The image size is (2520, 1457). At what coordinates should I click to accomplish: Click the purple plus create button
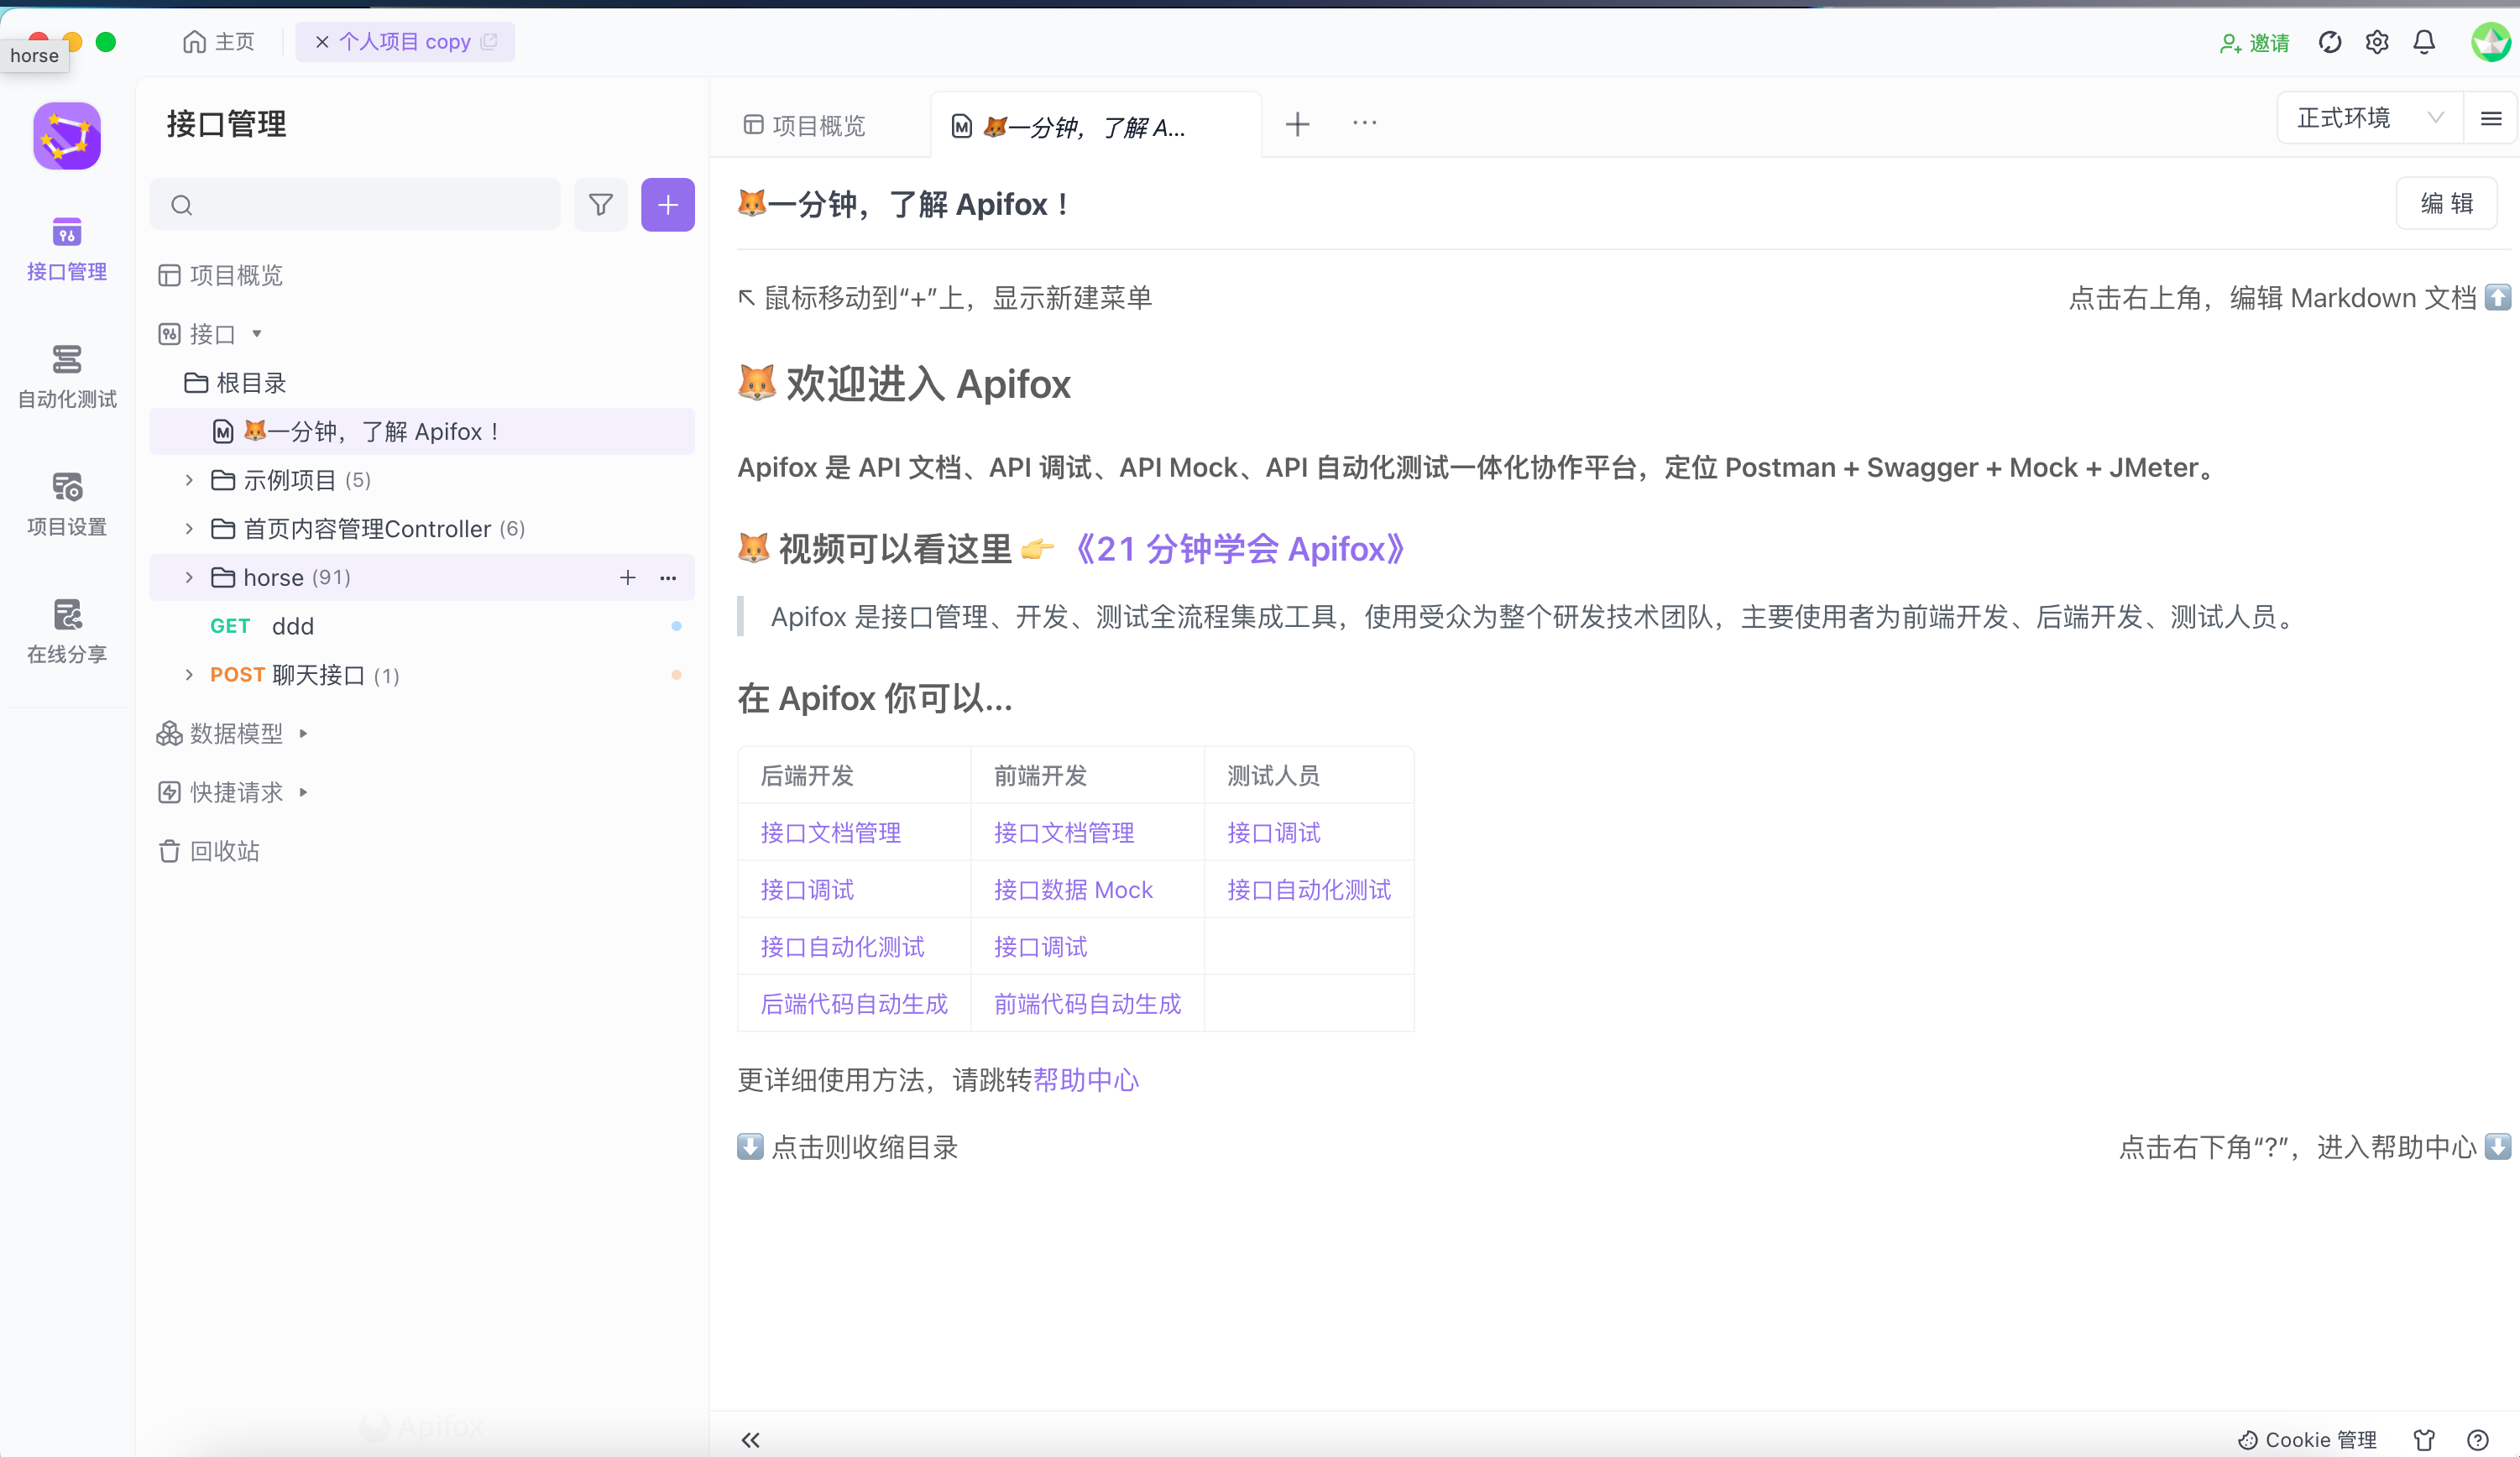pos(667,205)
